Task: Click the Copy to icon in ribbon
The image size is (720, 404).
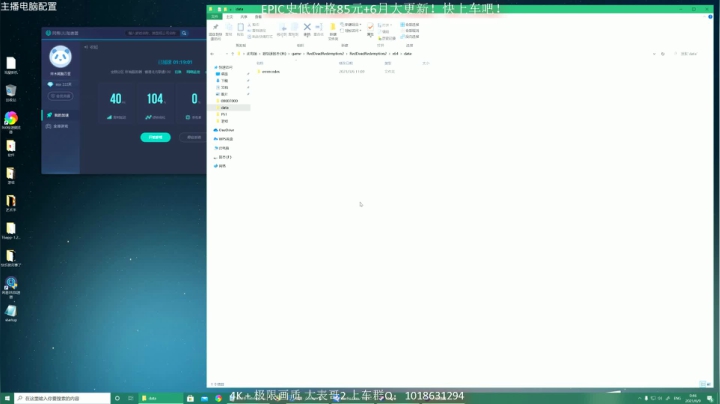Action: coord(294,29)
